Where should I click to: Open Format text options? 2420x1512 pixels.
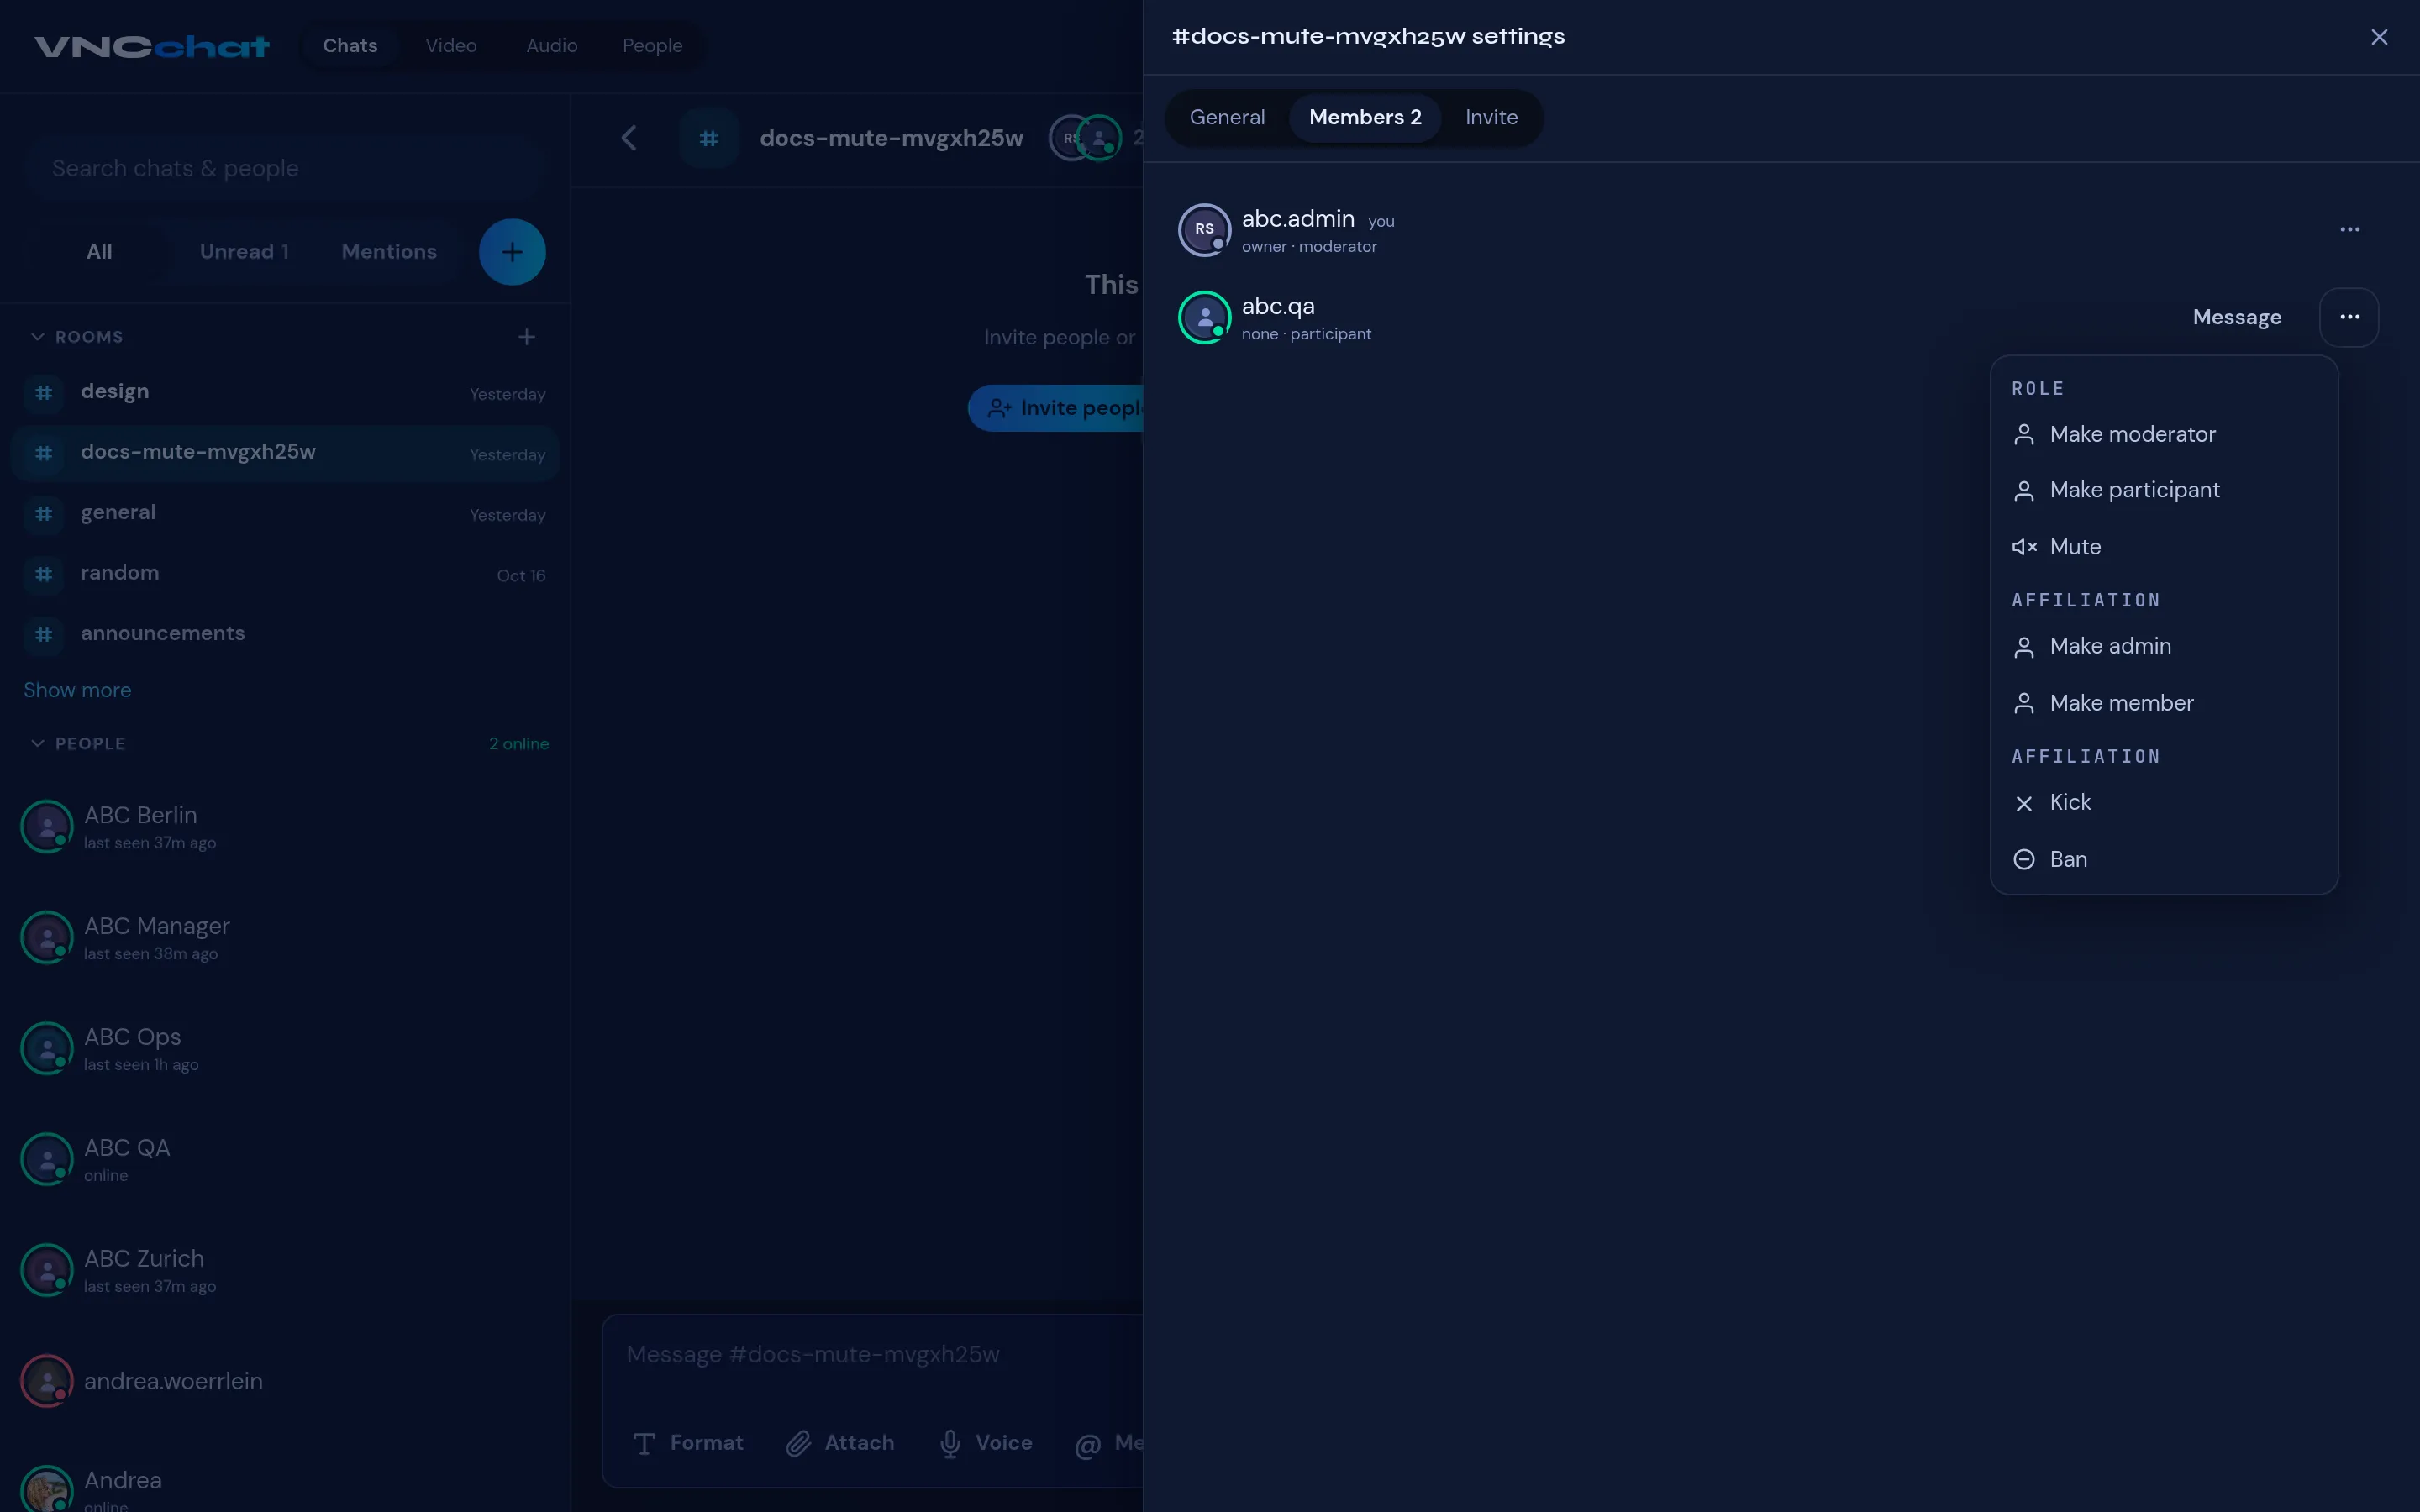point(688,1443)
